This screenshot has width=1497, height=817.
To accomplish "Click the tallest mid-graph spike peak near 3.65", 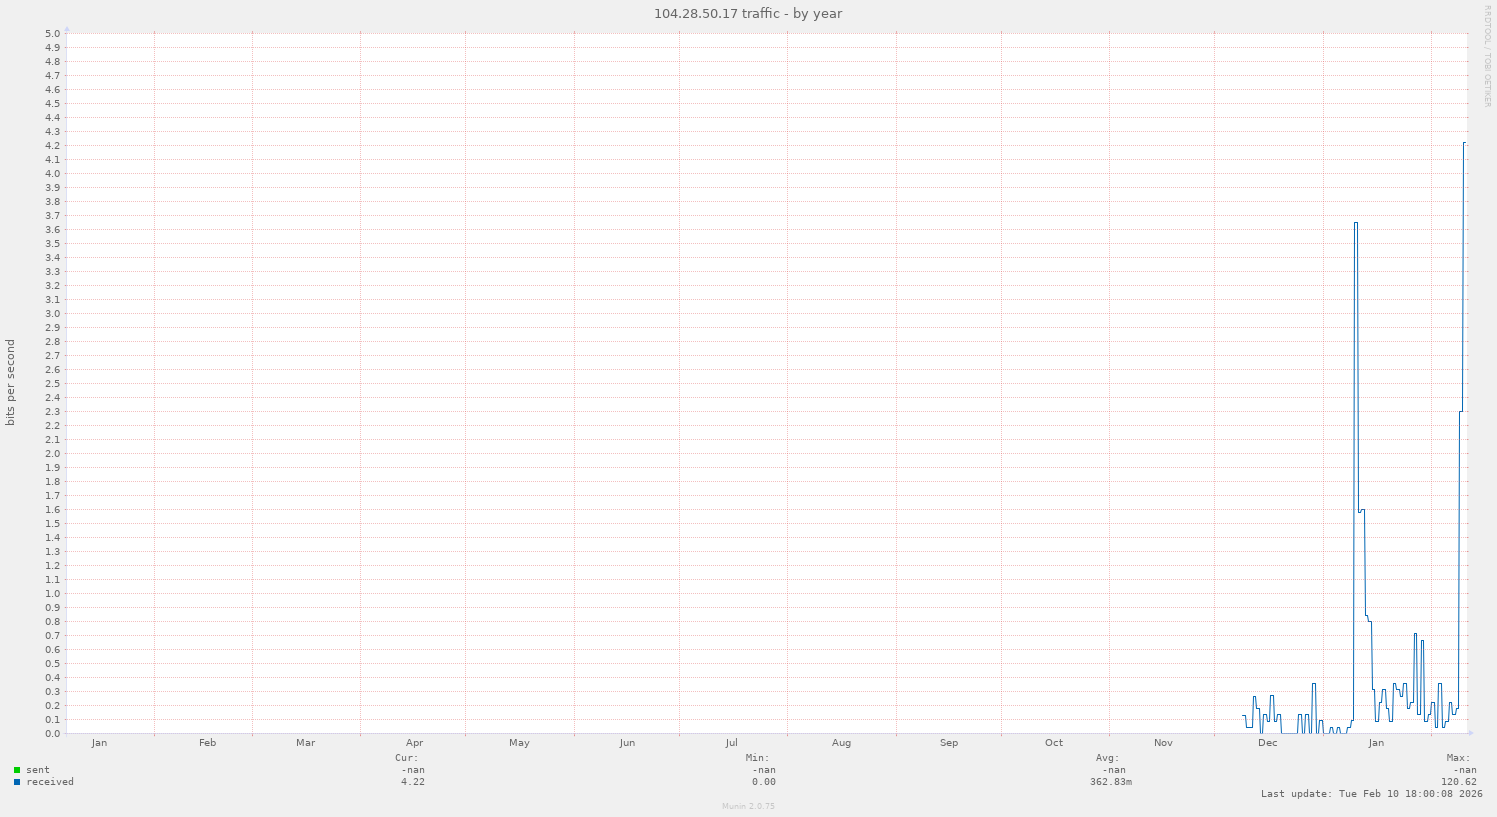I will tap(1356, 223).
